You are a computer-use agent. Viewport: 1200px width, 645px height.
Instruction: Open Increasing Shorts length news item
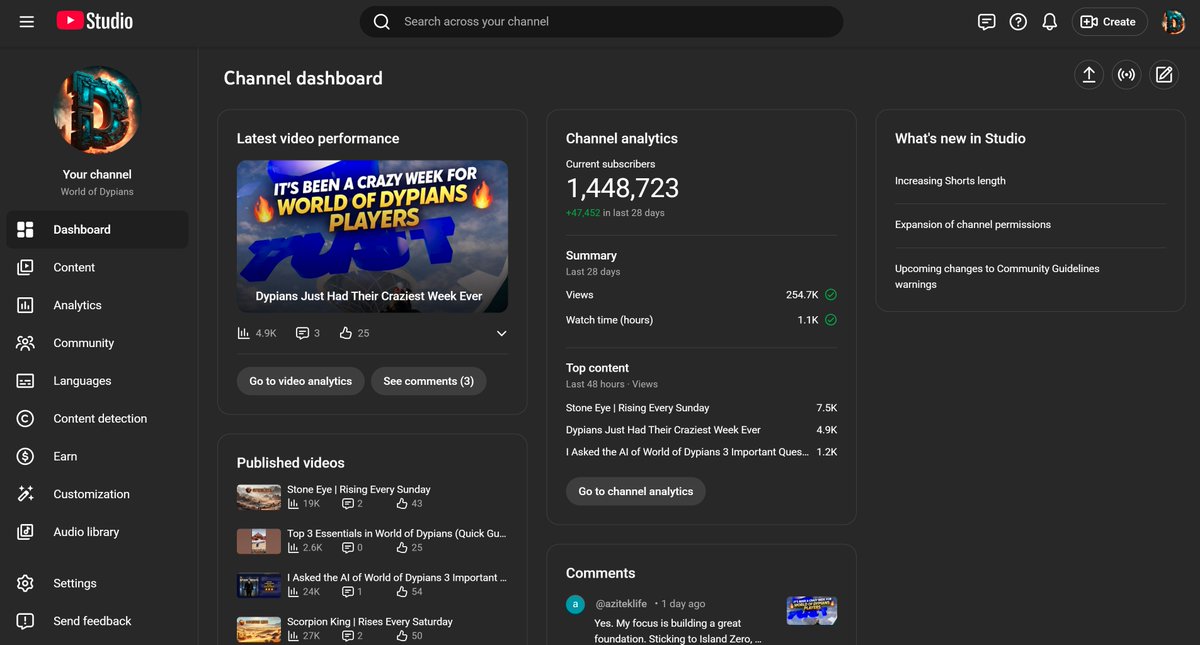950,181
